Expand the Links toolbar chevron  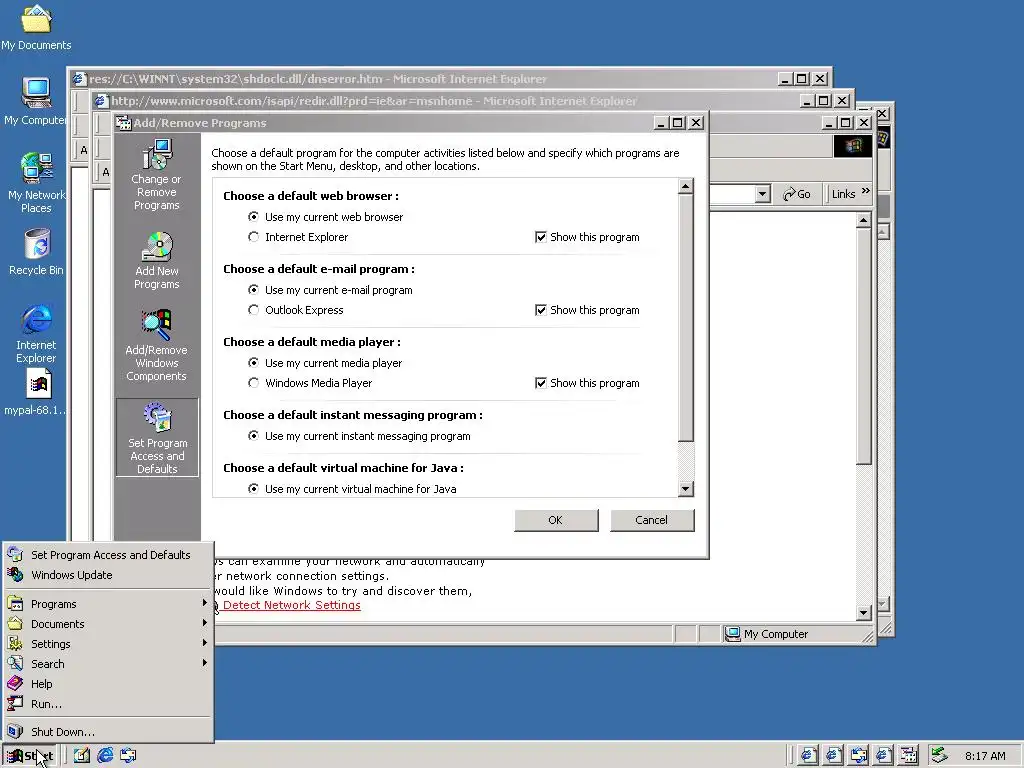point(866,191)
